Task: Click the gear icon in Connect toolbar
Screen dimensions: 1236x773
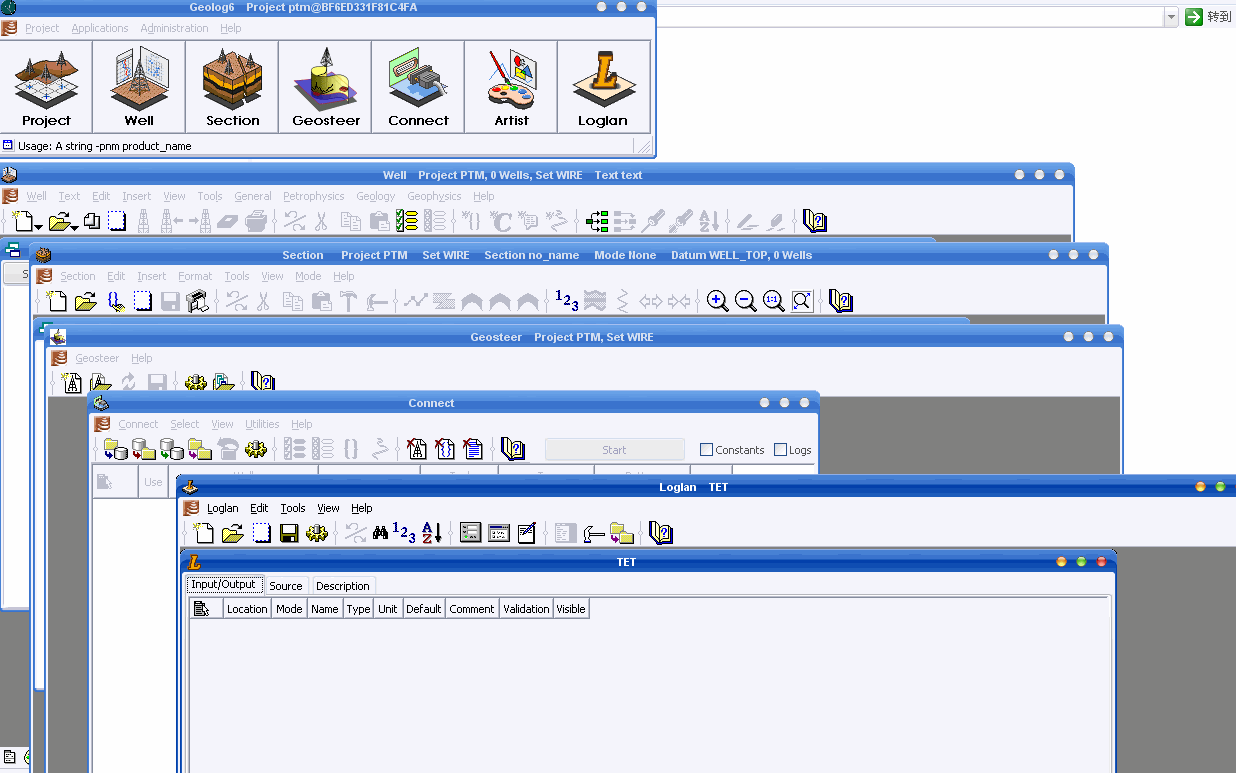Action: (257, 449)
